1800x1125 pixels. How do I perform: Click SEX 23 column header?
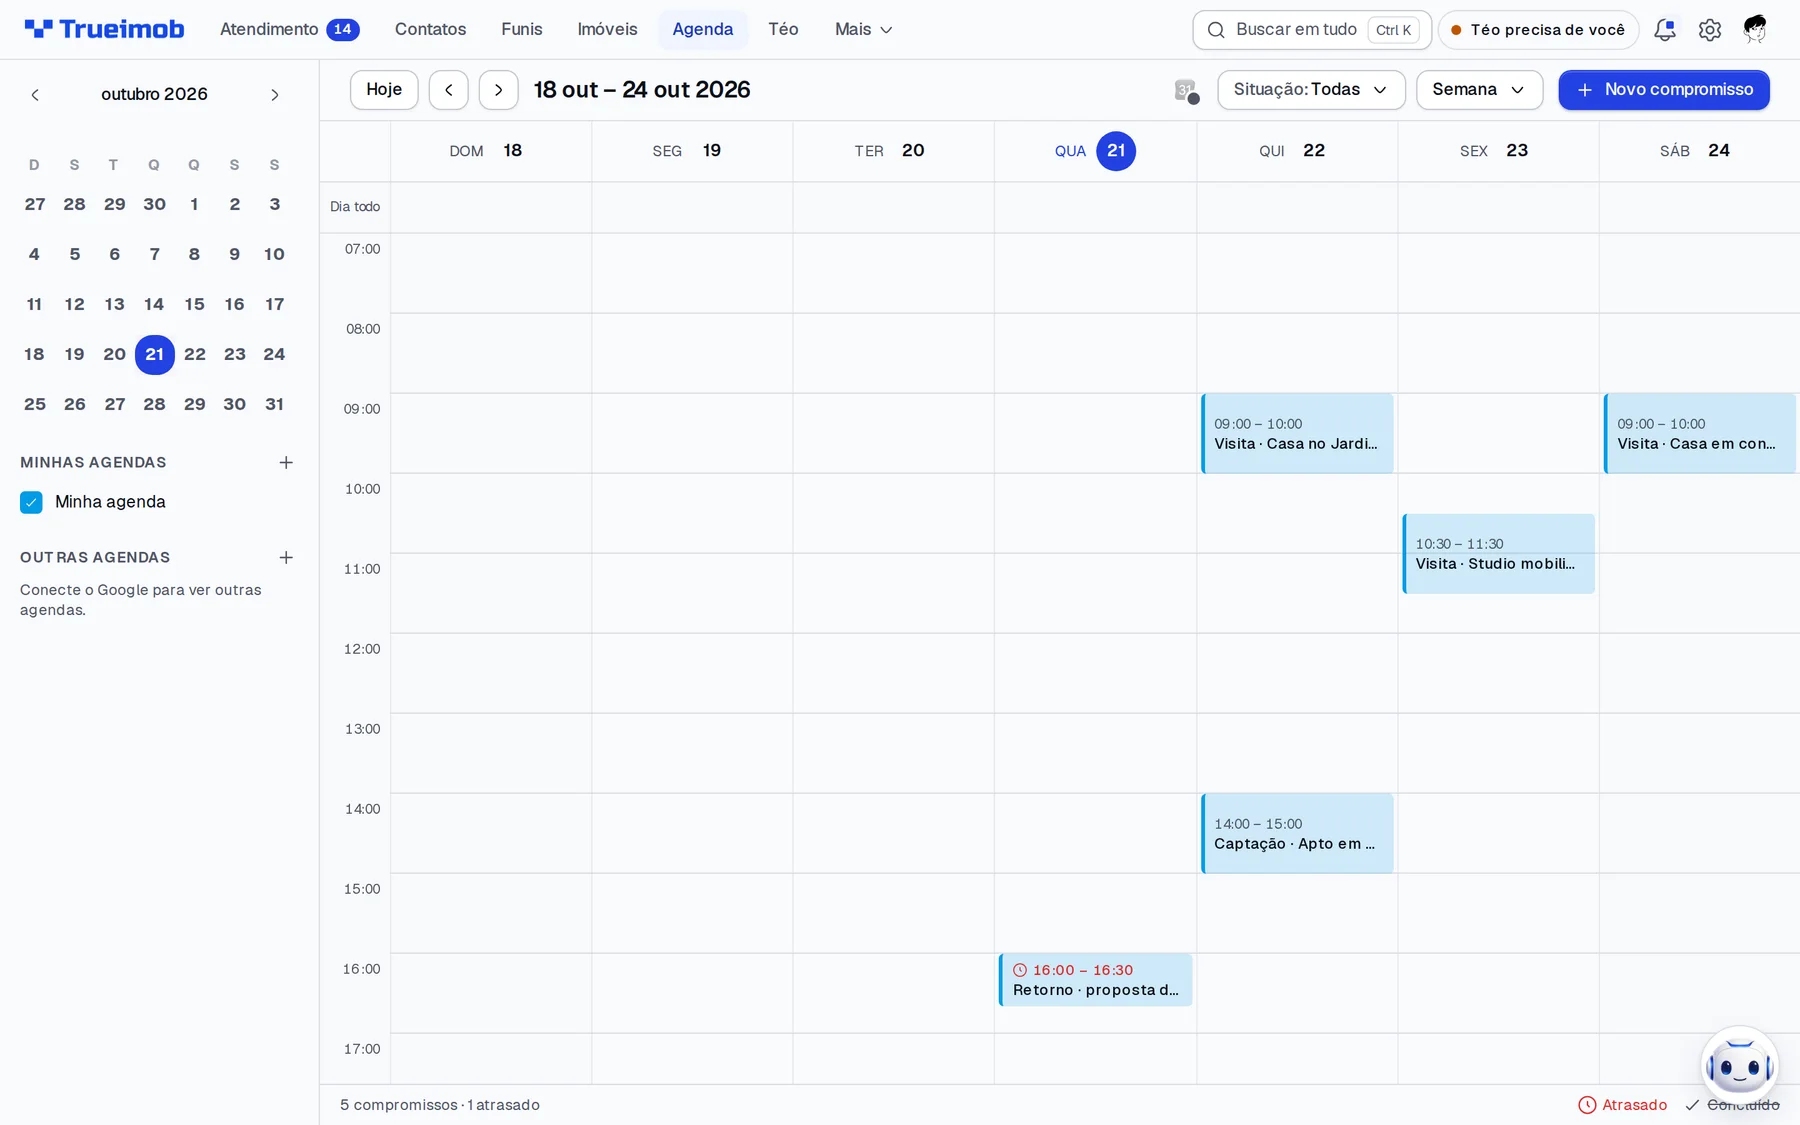pos(1498,151)
